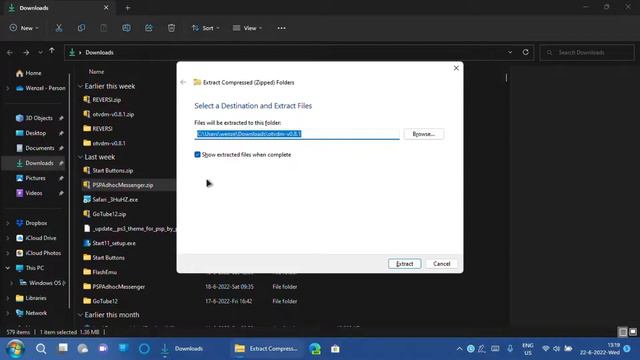The image size is (640, 360).
Task: Click the Wi-Fi network tray icon
Action: [545, 349]
